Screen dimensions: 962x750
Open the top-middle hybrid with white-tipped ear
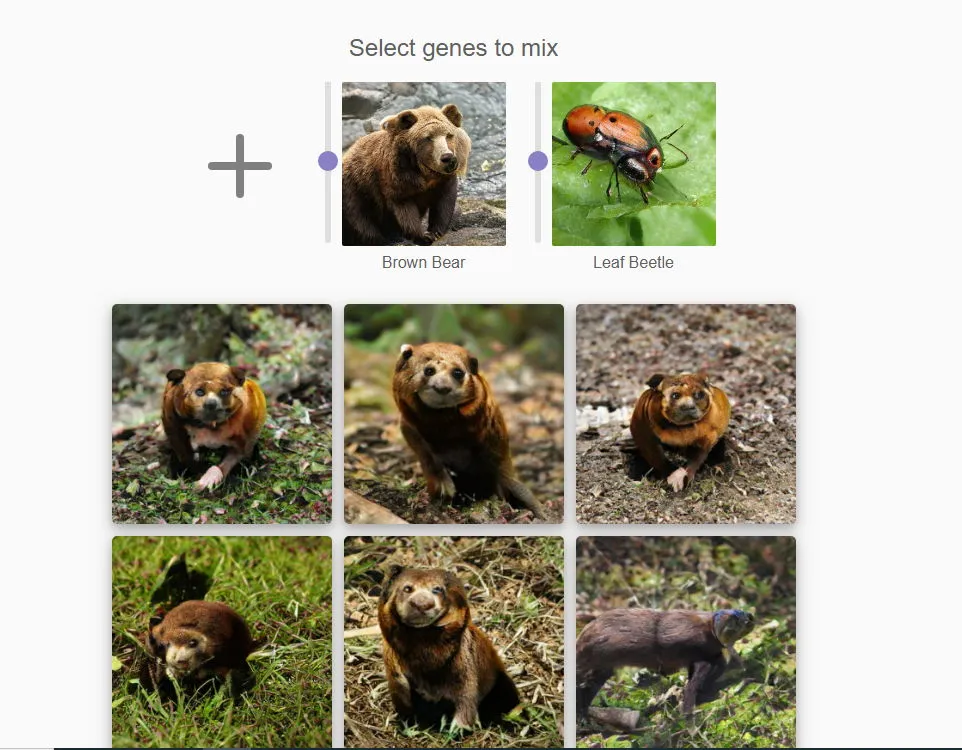tap(454, 414)
